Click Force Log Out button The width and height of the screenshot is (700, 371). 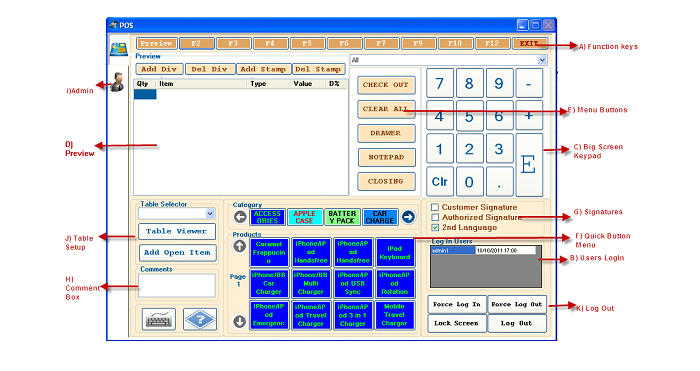tap(517, 304)
